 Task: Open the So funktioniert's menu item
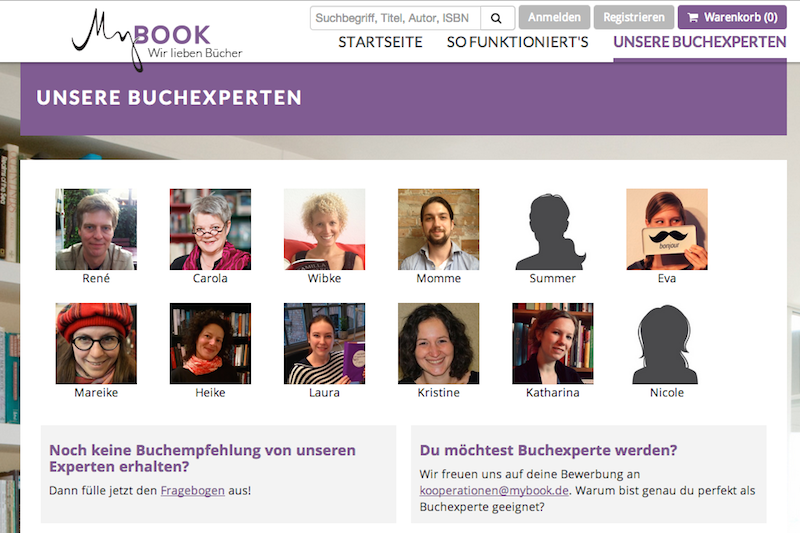tap(517, 42)
